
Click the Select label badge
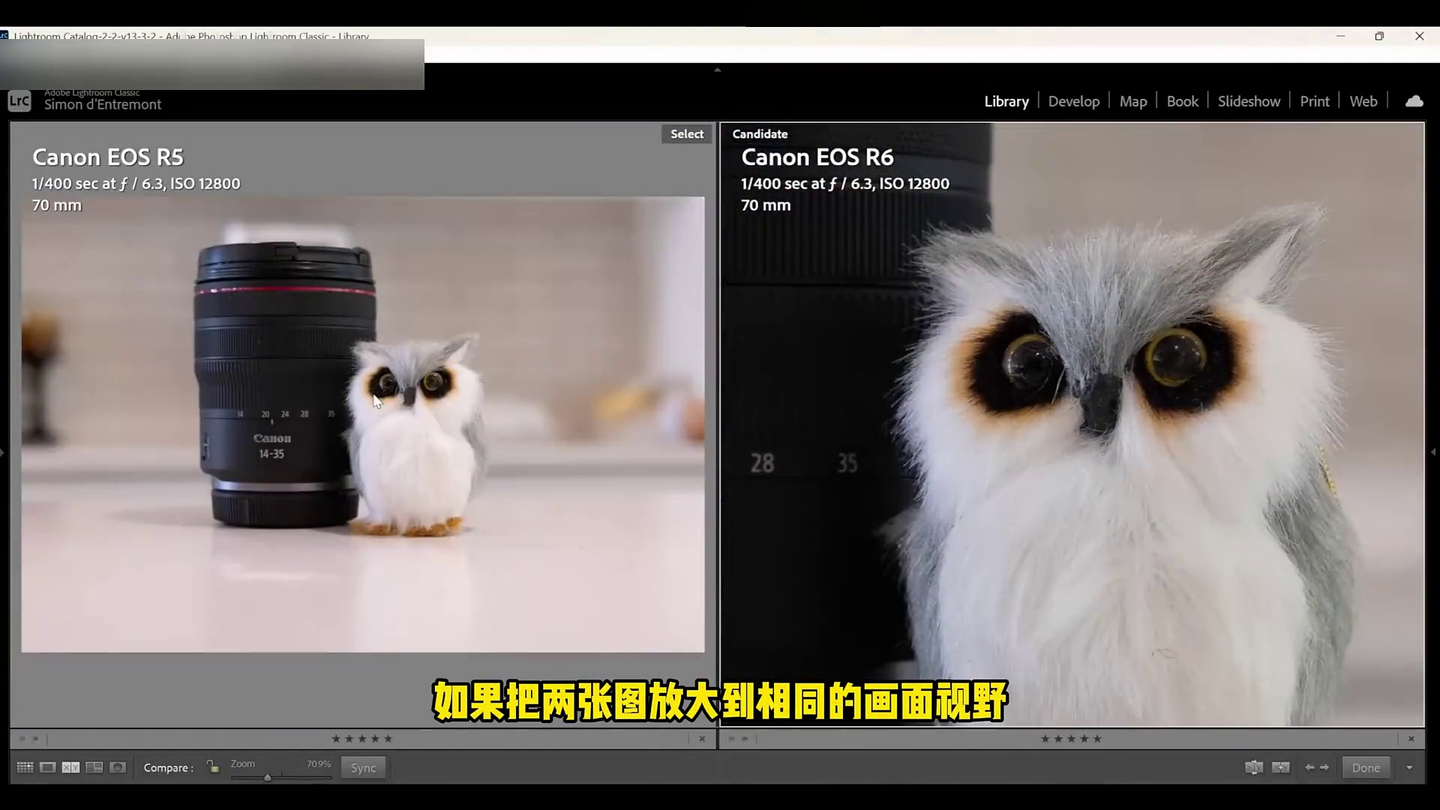tap(687, 134)
